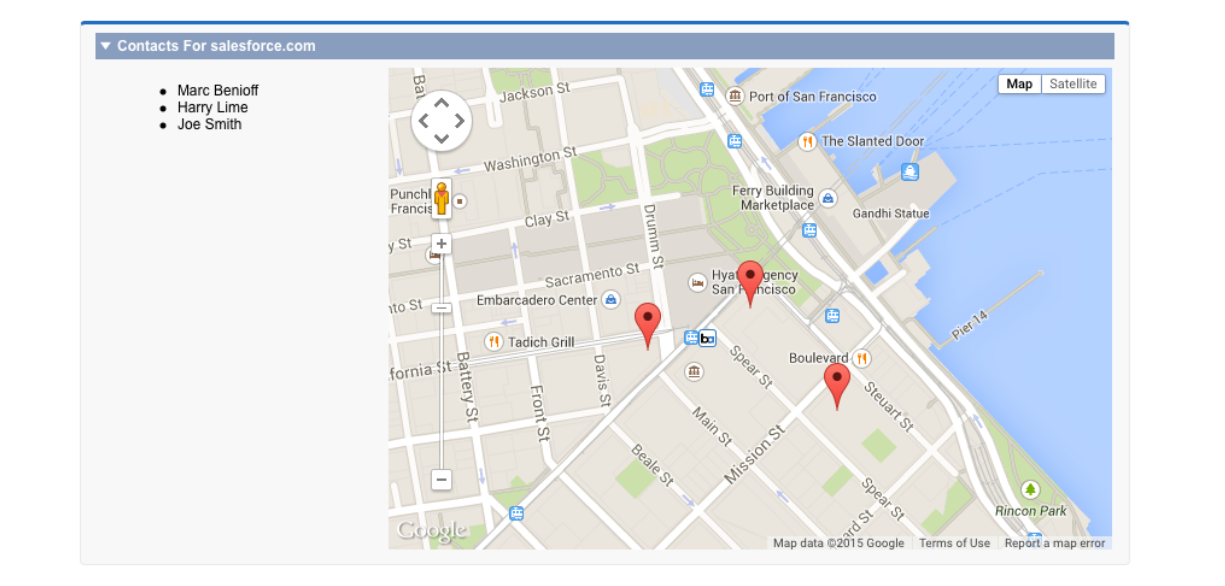
Task: Select the Ferry Building Marketplace place icon
Action: tap(828, 198)
